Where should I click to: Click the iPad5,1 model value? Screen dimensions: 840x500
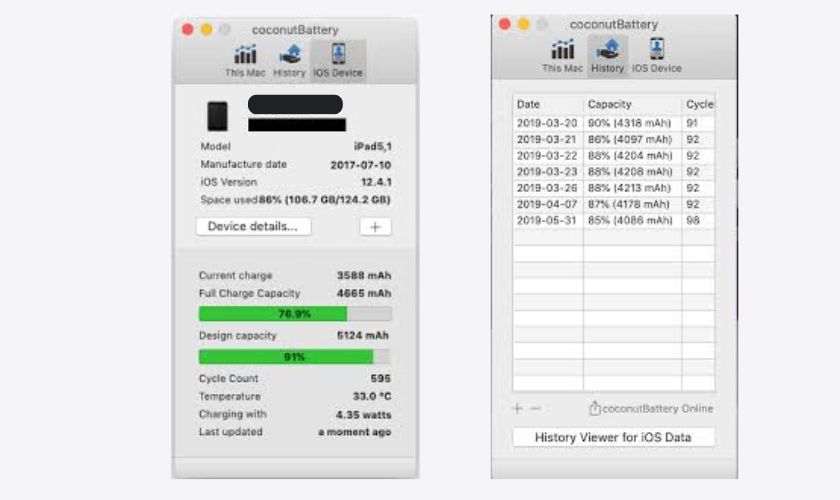point(373,146)
